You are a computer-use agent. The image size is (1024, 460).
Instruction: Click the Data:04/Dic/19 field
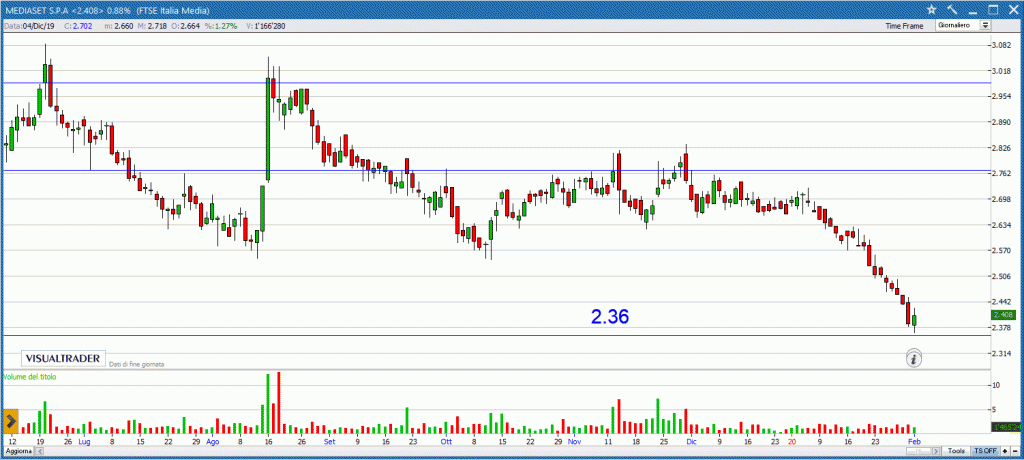pos(29,26)
